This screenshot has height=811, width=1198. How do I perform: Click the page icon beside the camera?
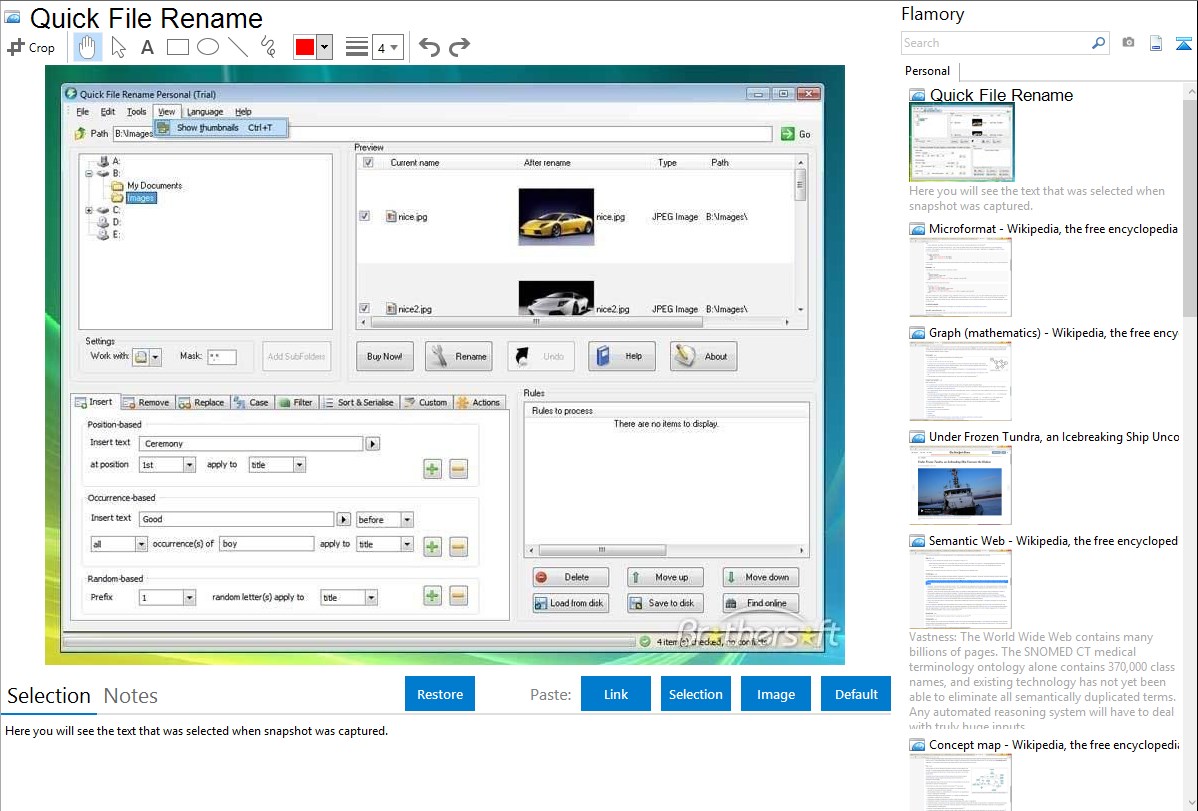click(x=1156, y=43)
